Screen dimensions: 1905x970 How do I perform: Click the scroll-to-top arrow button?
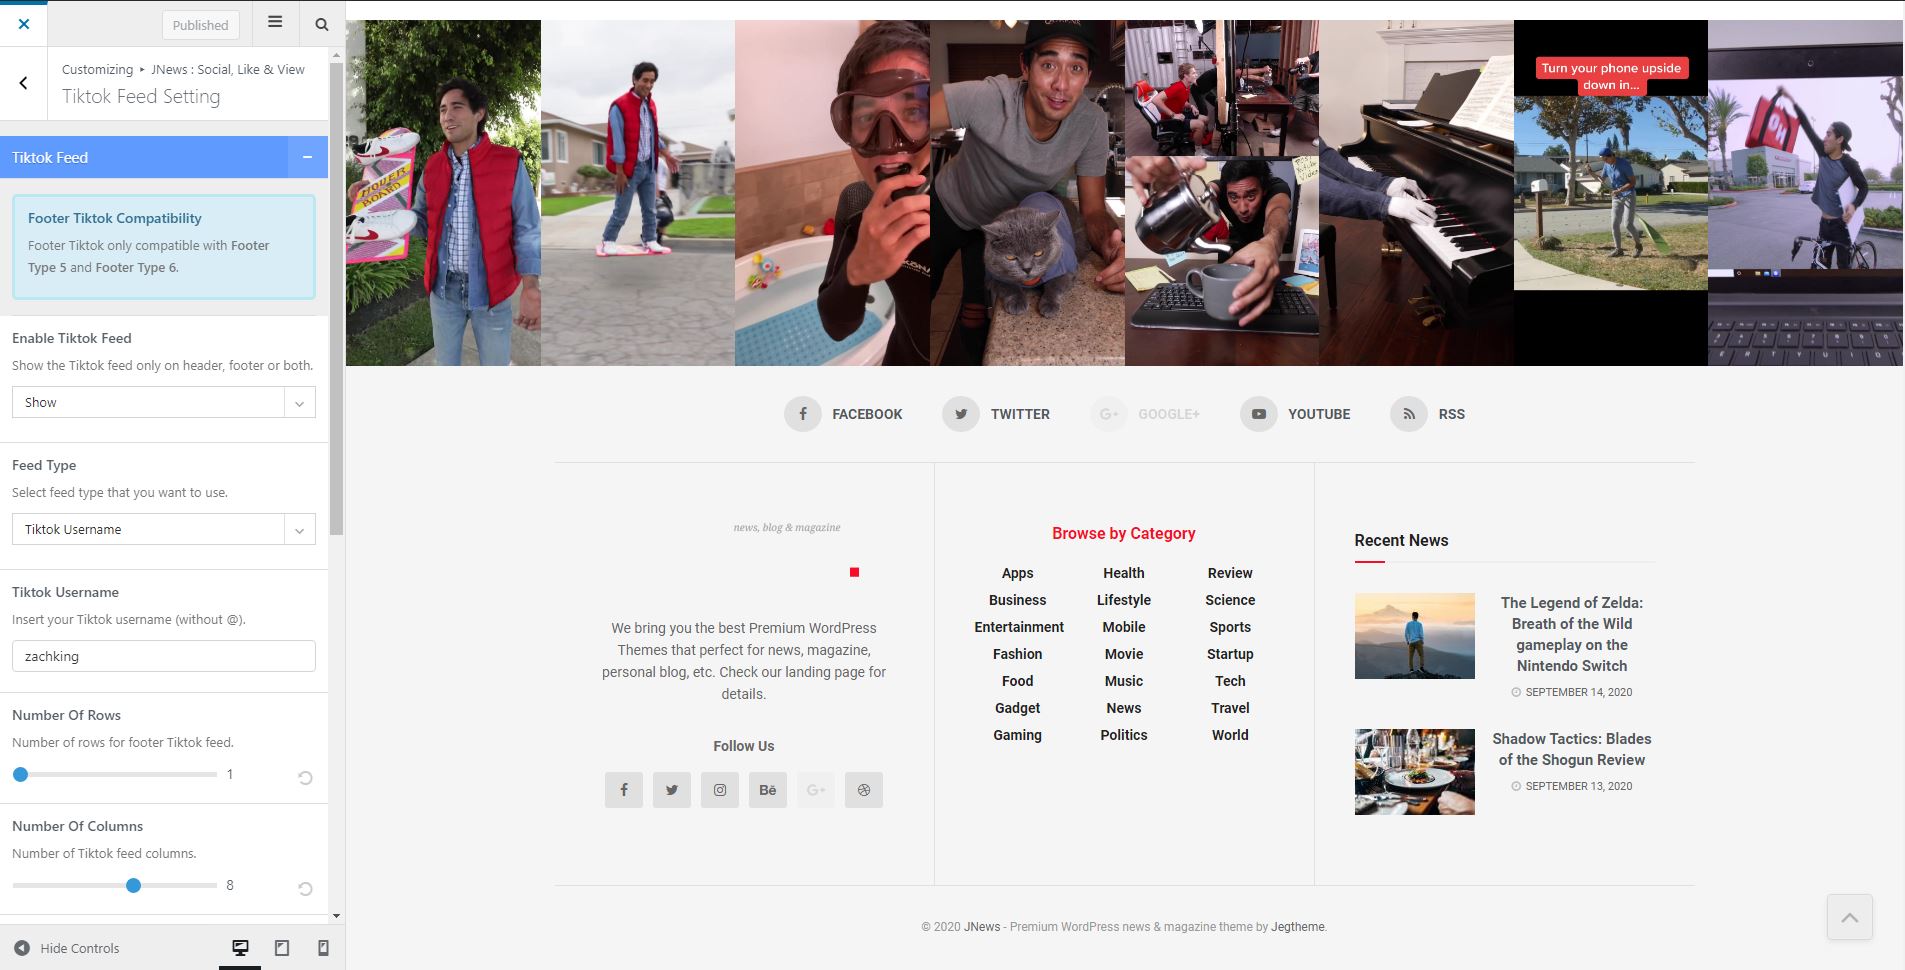tap(1849, 917)
